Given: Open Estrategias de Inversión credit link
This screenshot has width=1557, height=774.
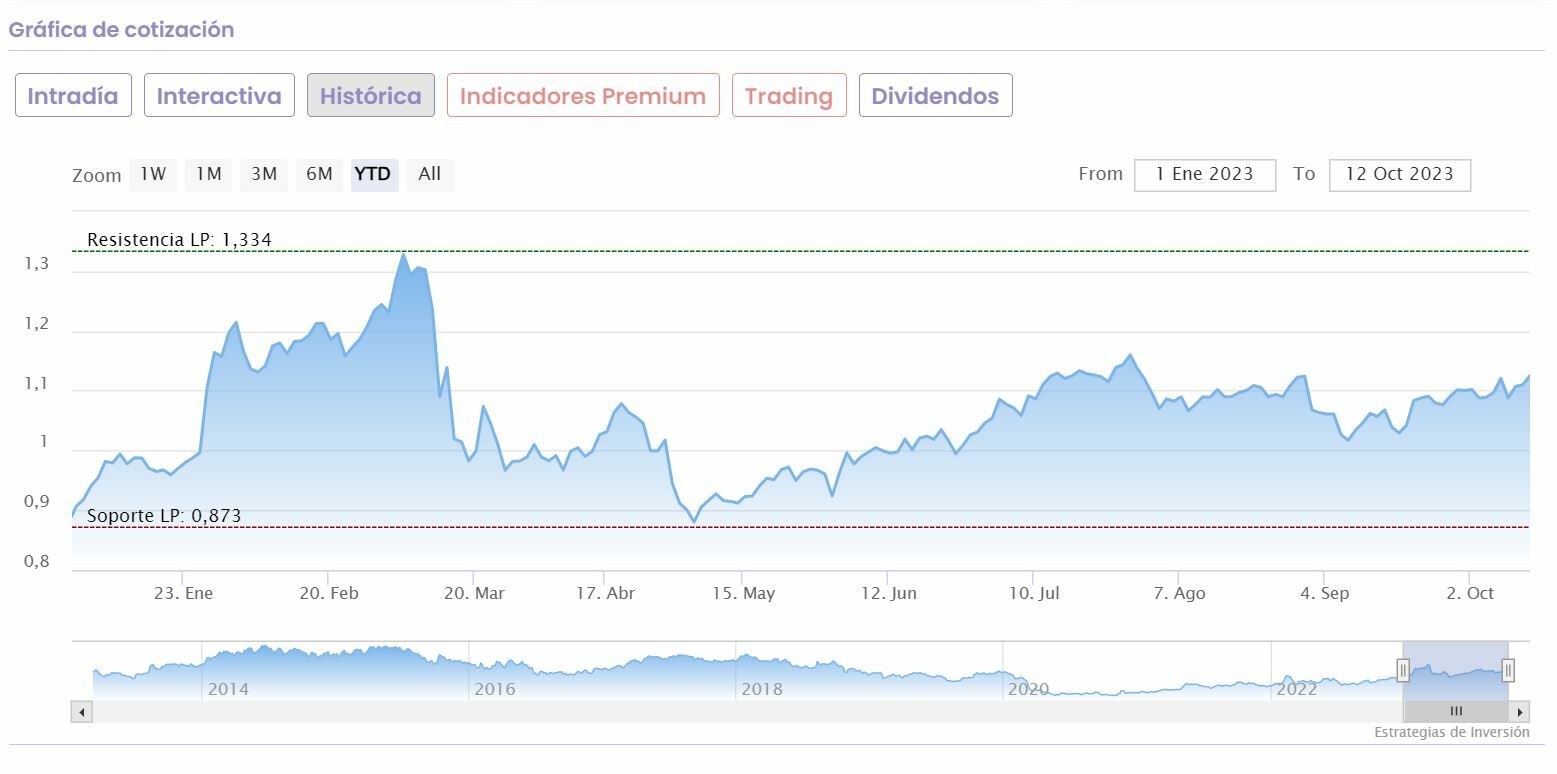Looking at the screenshot, I should tap(1451, 733).
